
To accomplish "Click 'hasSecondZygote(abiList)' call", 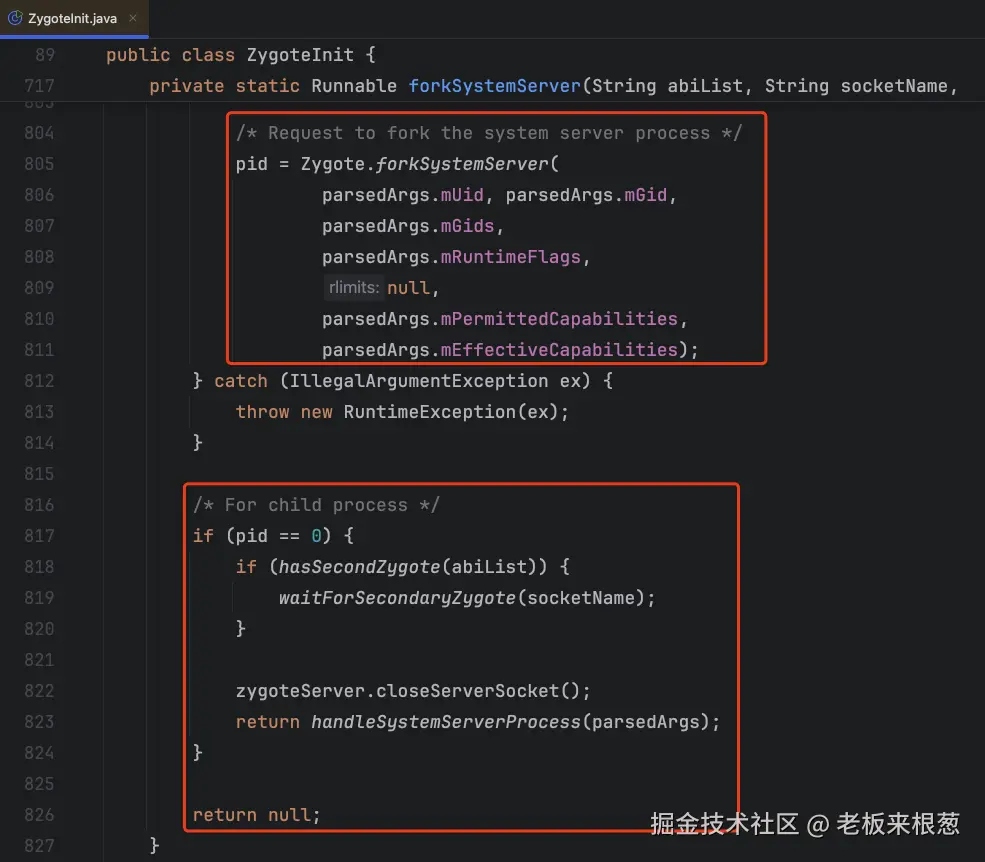I will (x=413, y=567).
